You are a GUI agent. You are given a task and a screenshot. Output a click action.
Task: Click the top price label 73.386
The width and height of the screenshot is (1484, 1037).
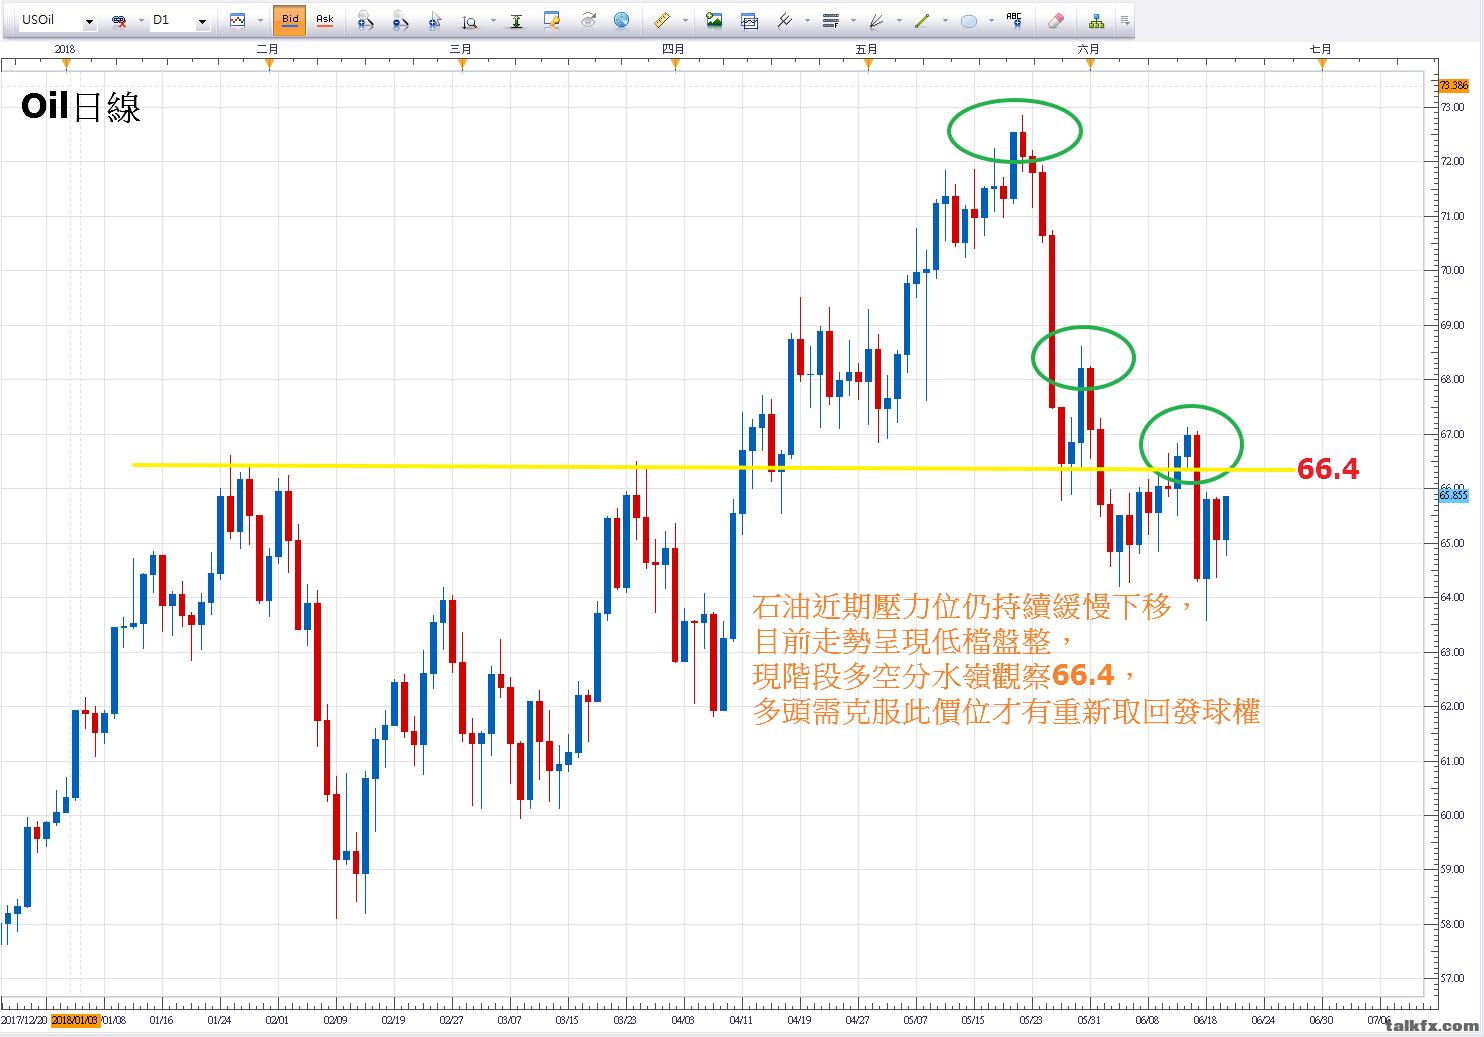pyautogui.click(x=1453, y=86)
